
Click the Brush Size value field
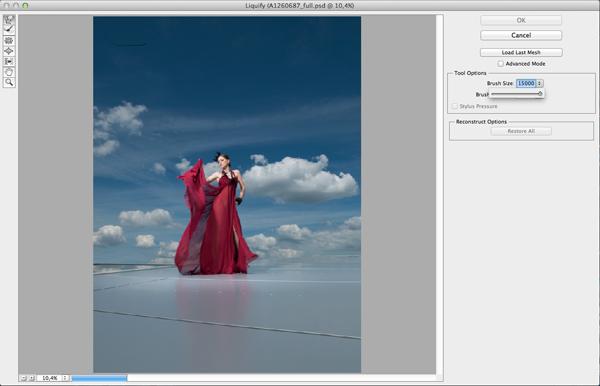click(x=526, y=83)
